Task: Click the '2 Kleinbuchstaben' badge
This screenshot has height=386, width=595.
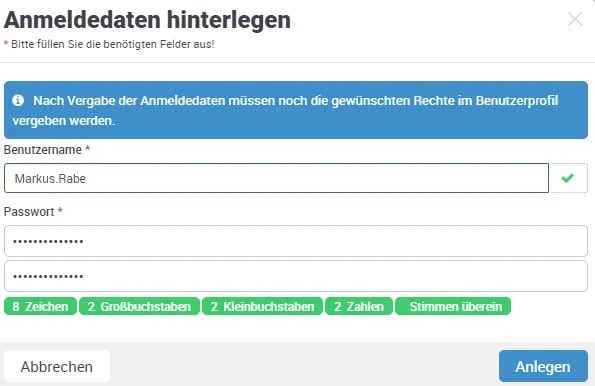Action: point(262,306)
